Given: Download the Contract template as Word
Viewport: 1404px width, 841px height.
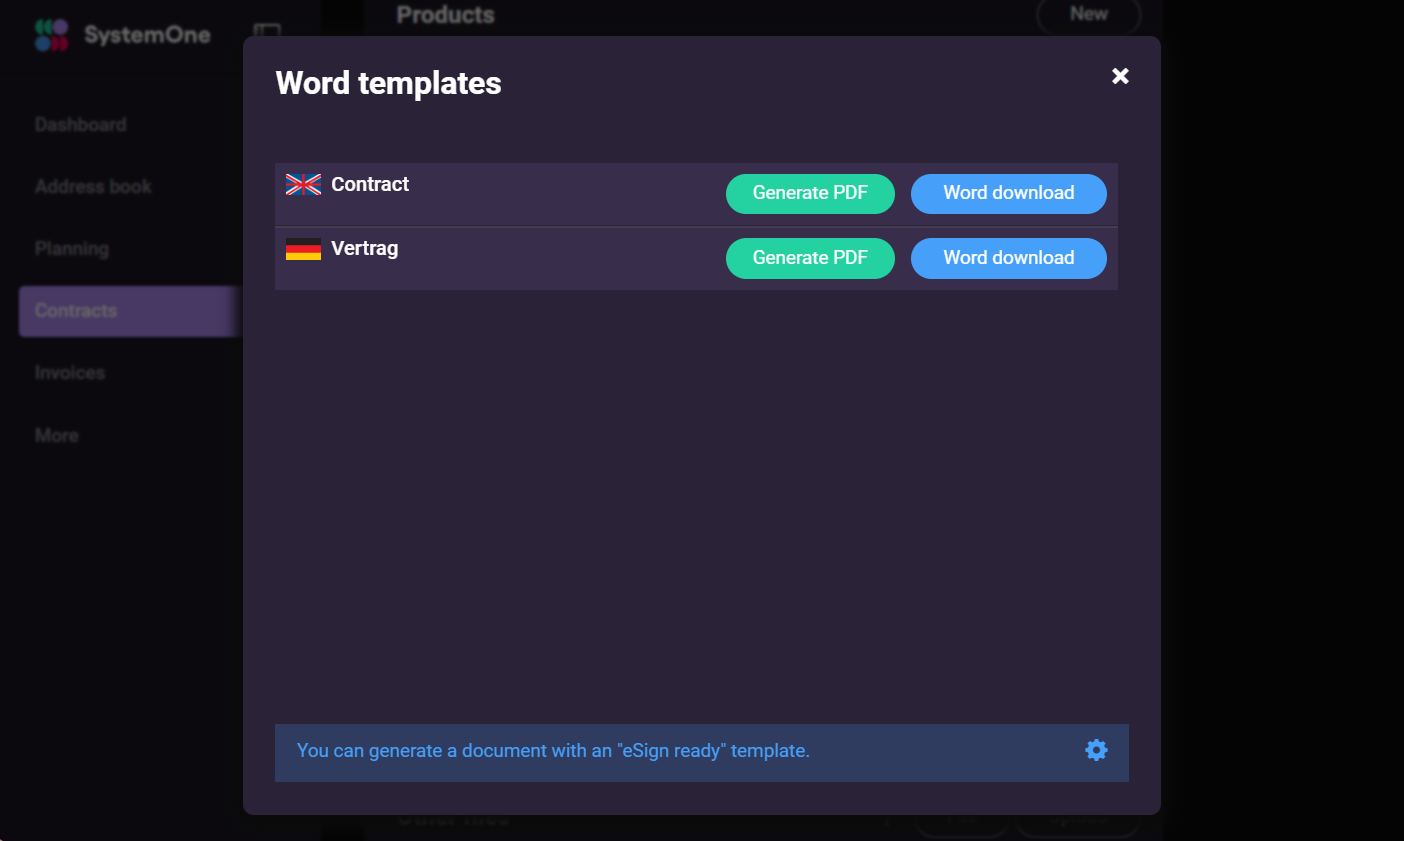Looking at the screenshot, I should 1008,193.
